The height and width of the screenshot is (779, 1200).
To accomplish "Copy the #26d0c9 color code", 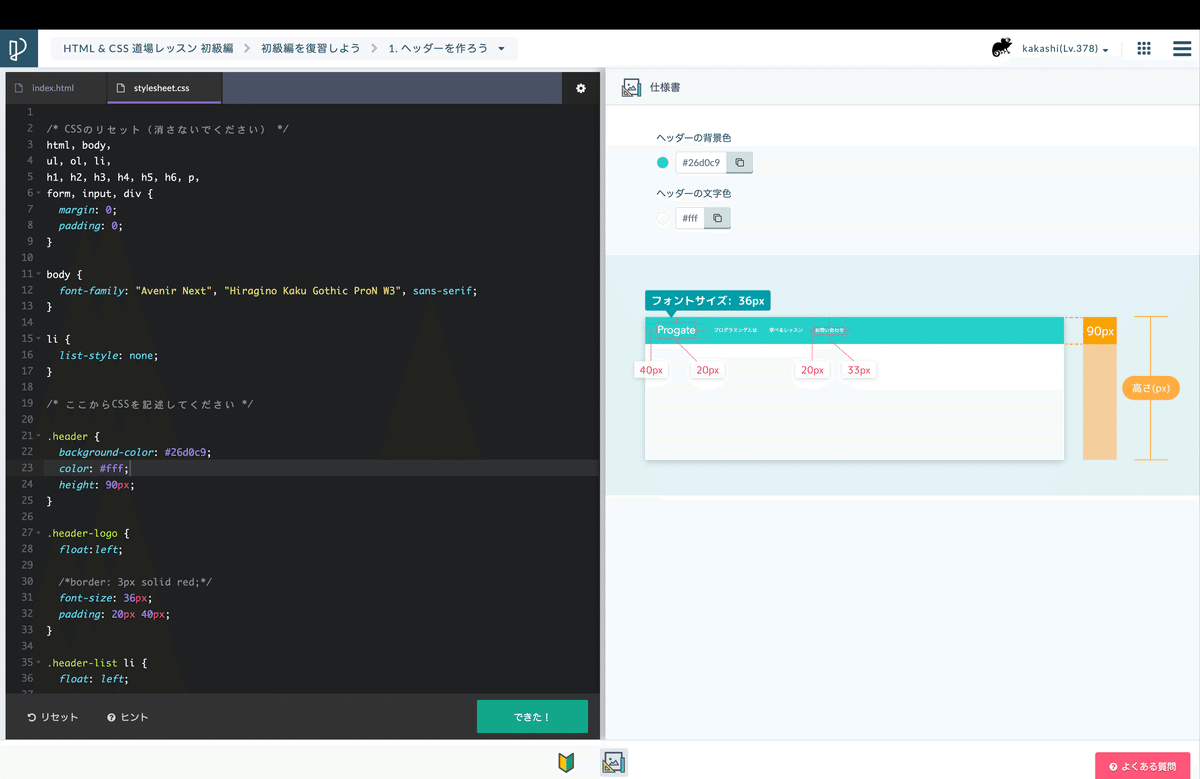I will [739, 162].
